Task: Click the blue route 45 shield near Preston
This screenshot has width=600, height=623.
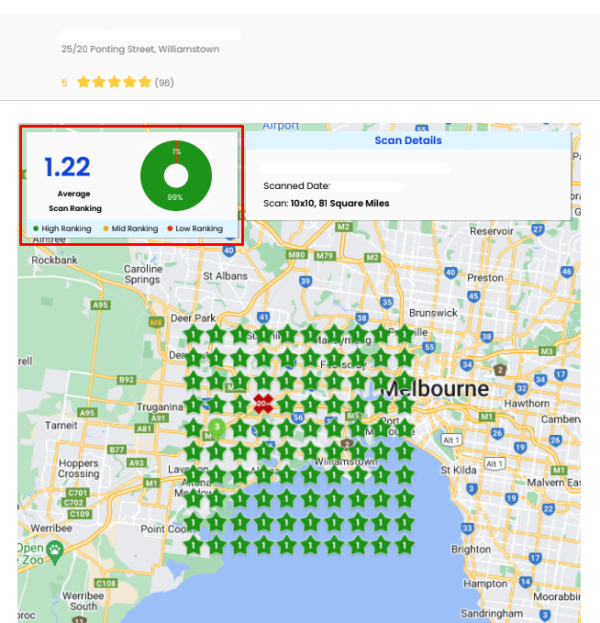Action: pos(473,296)
